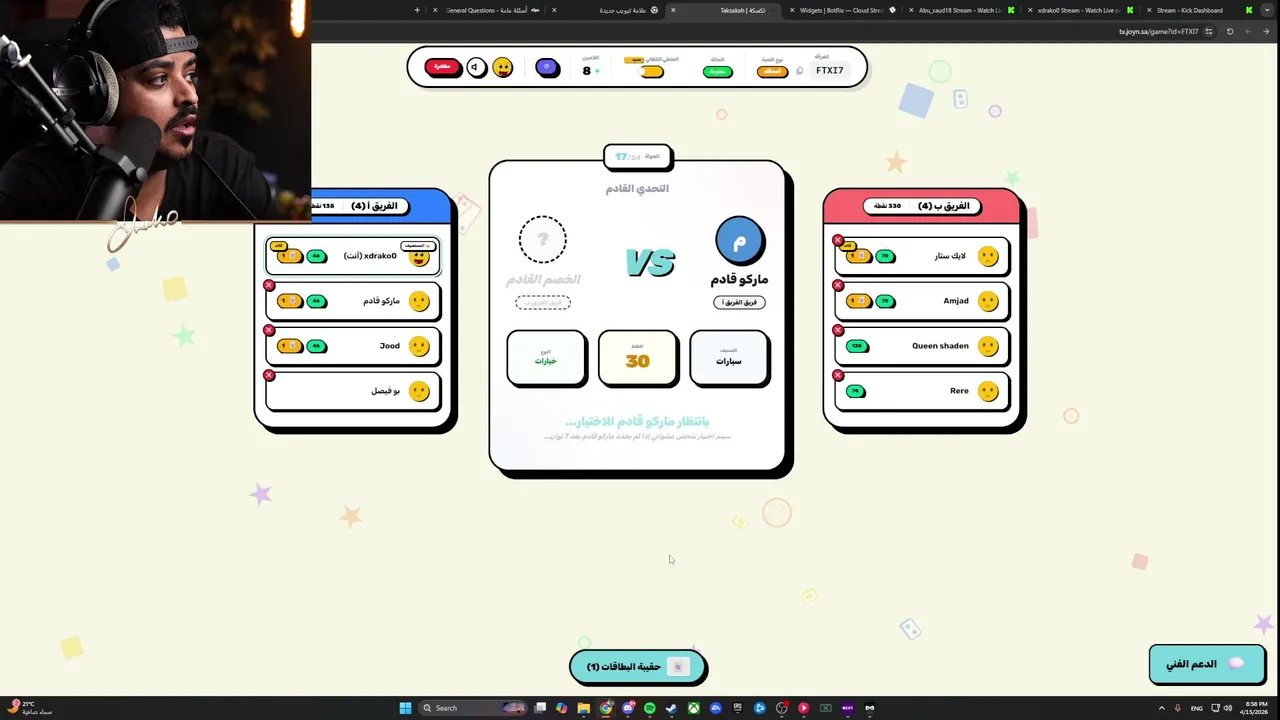
Task: Click the players count 8
Action: (587, 71)
